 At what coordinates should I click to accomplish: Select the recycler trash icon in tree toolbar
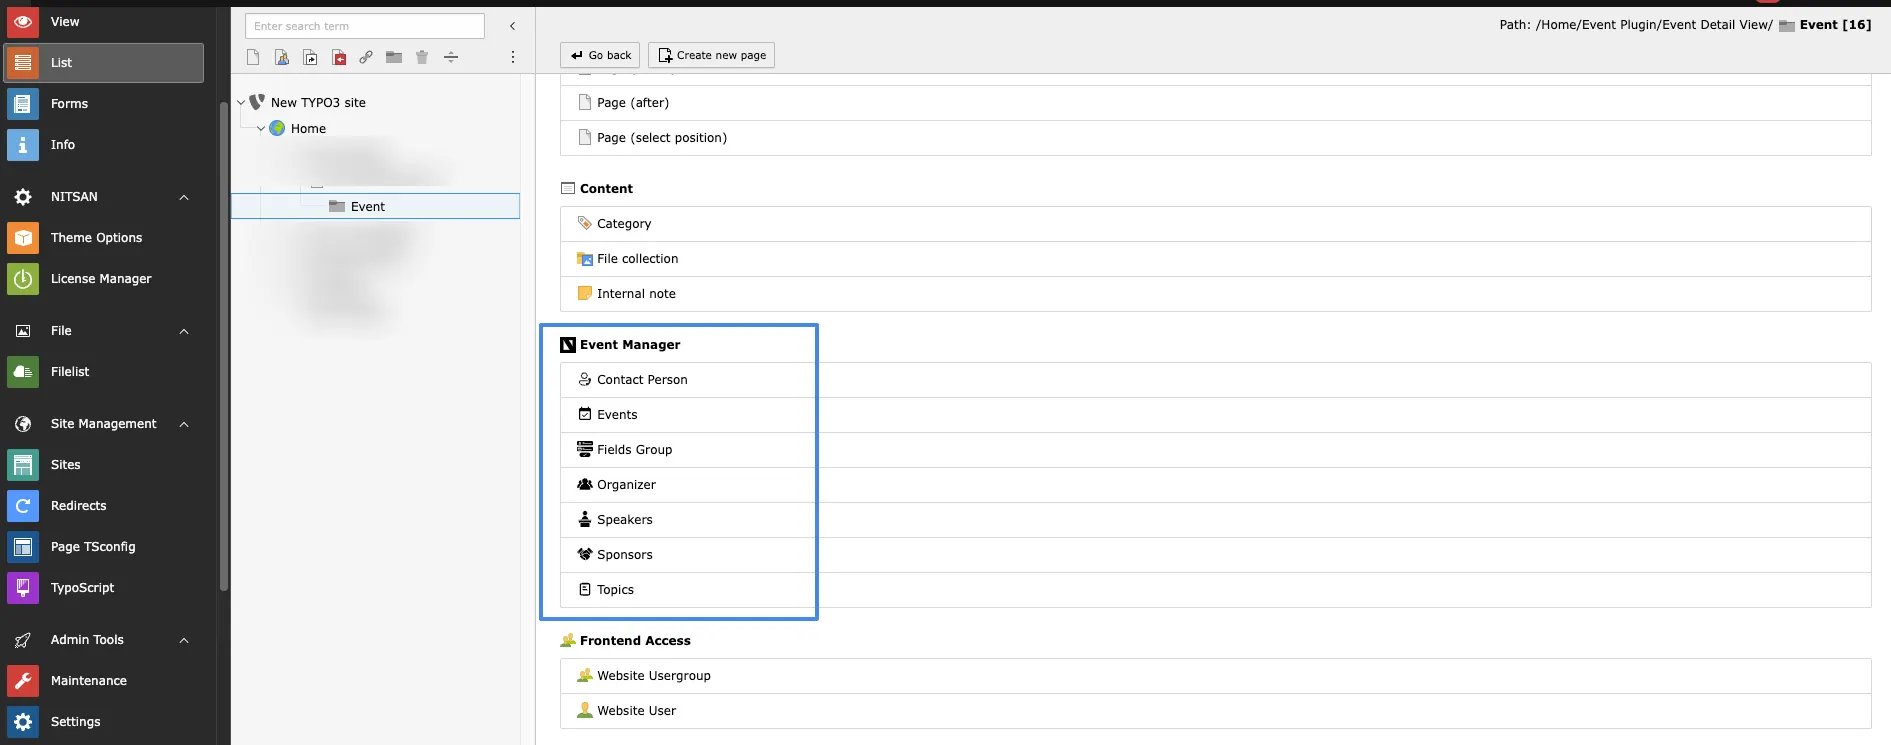click(422, 57)
